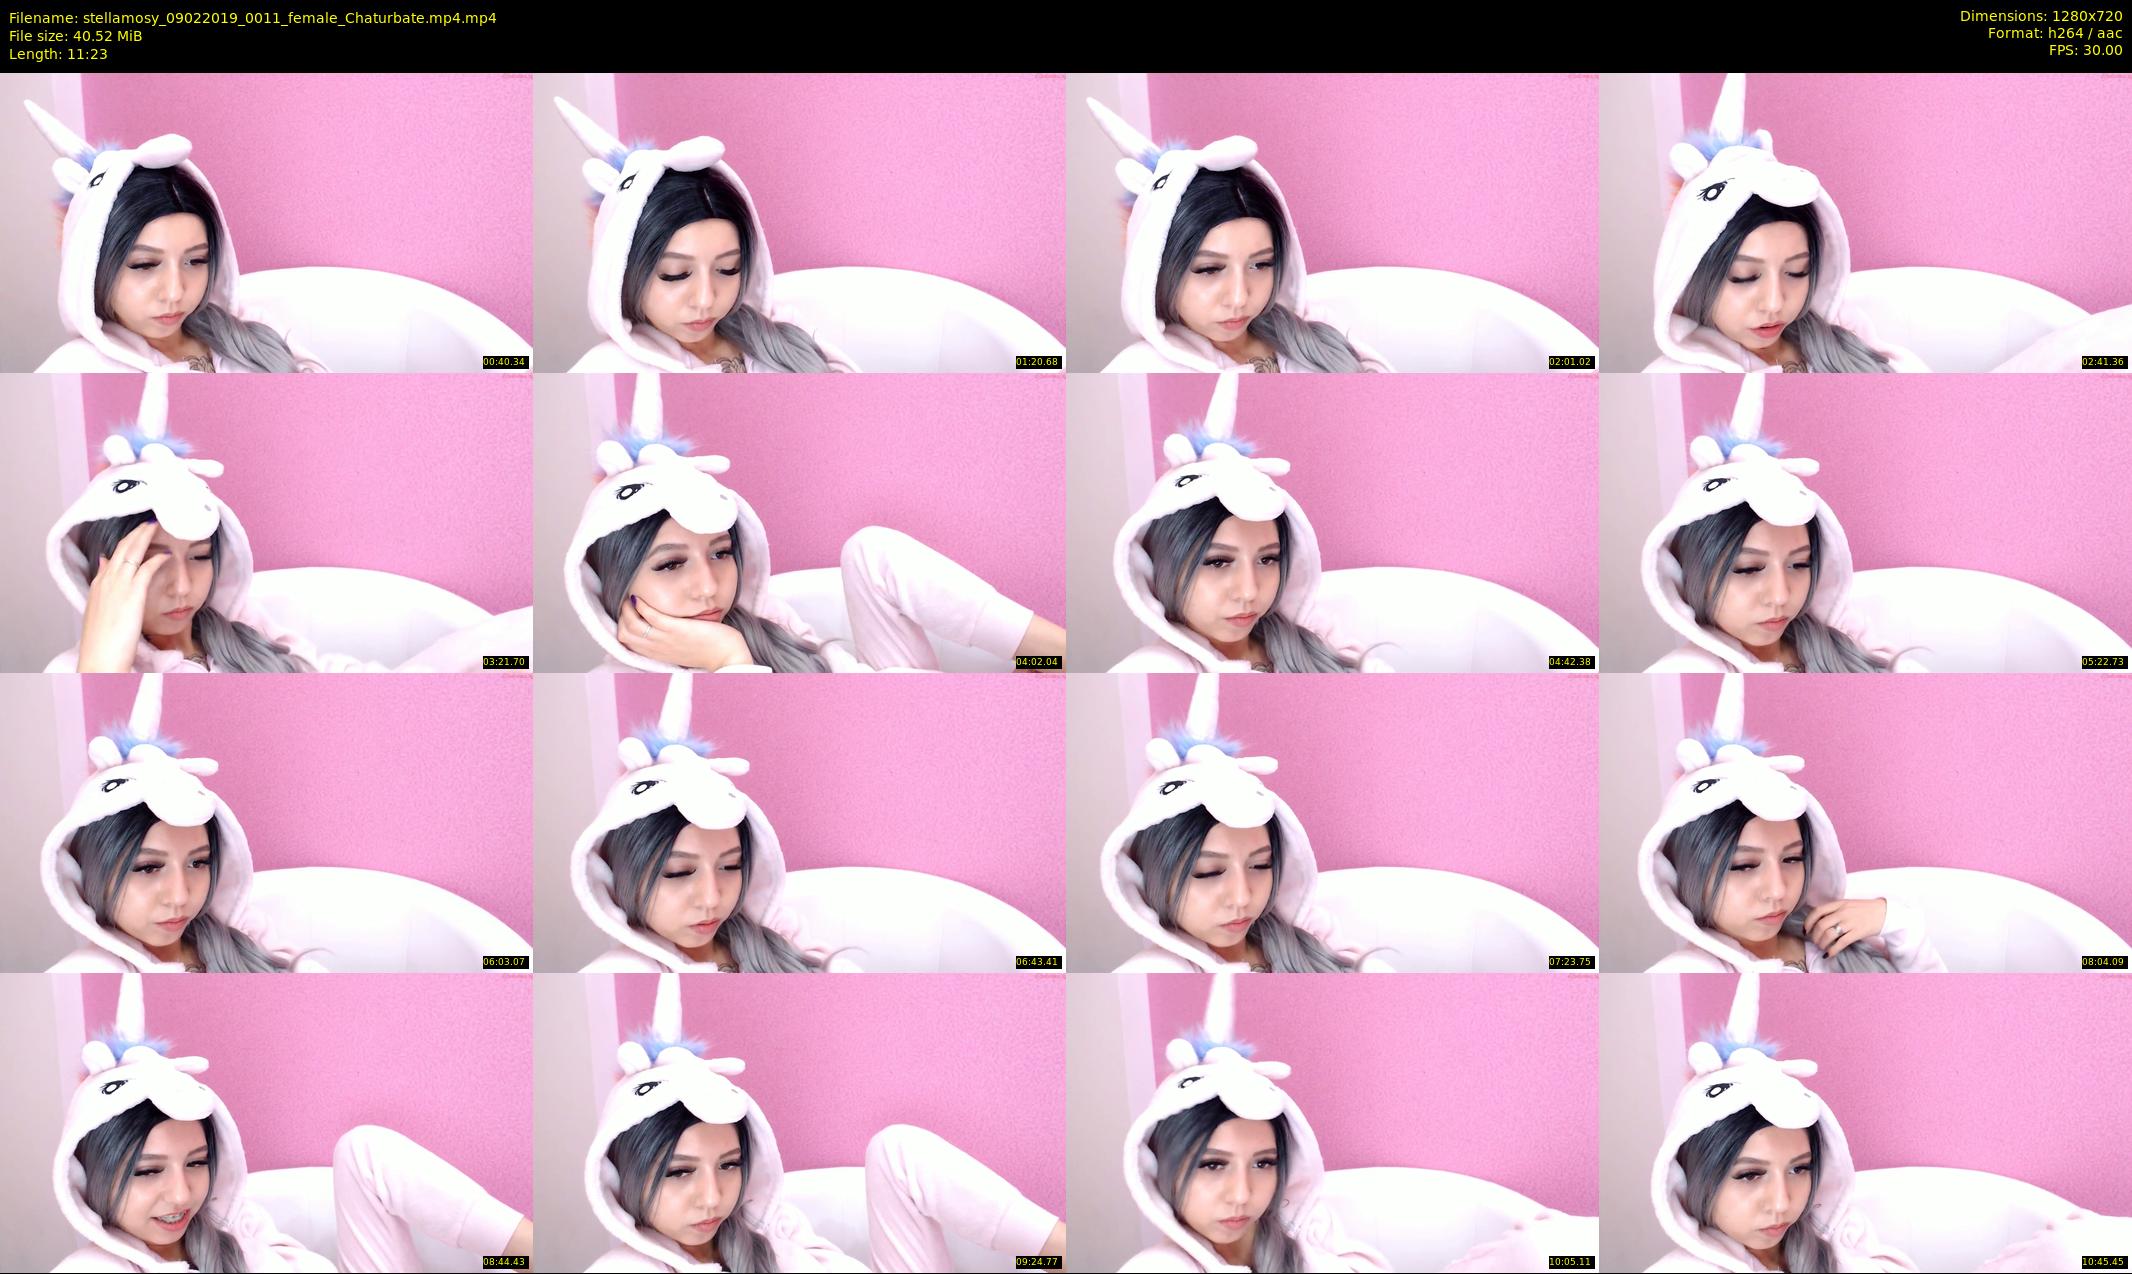Select the thumbnail at timestamp 03:21.70

266,522
